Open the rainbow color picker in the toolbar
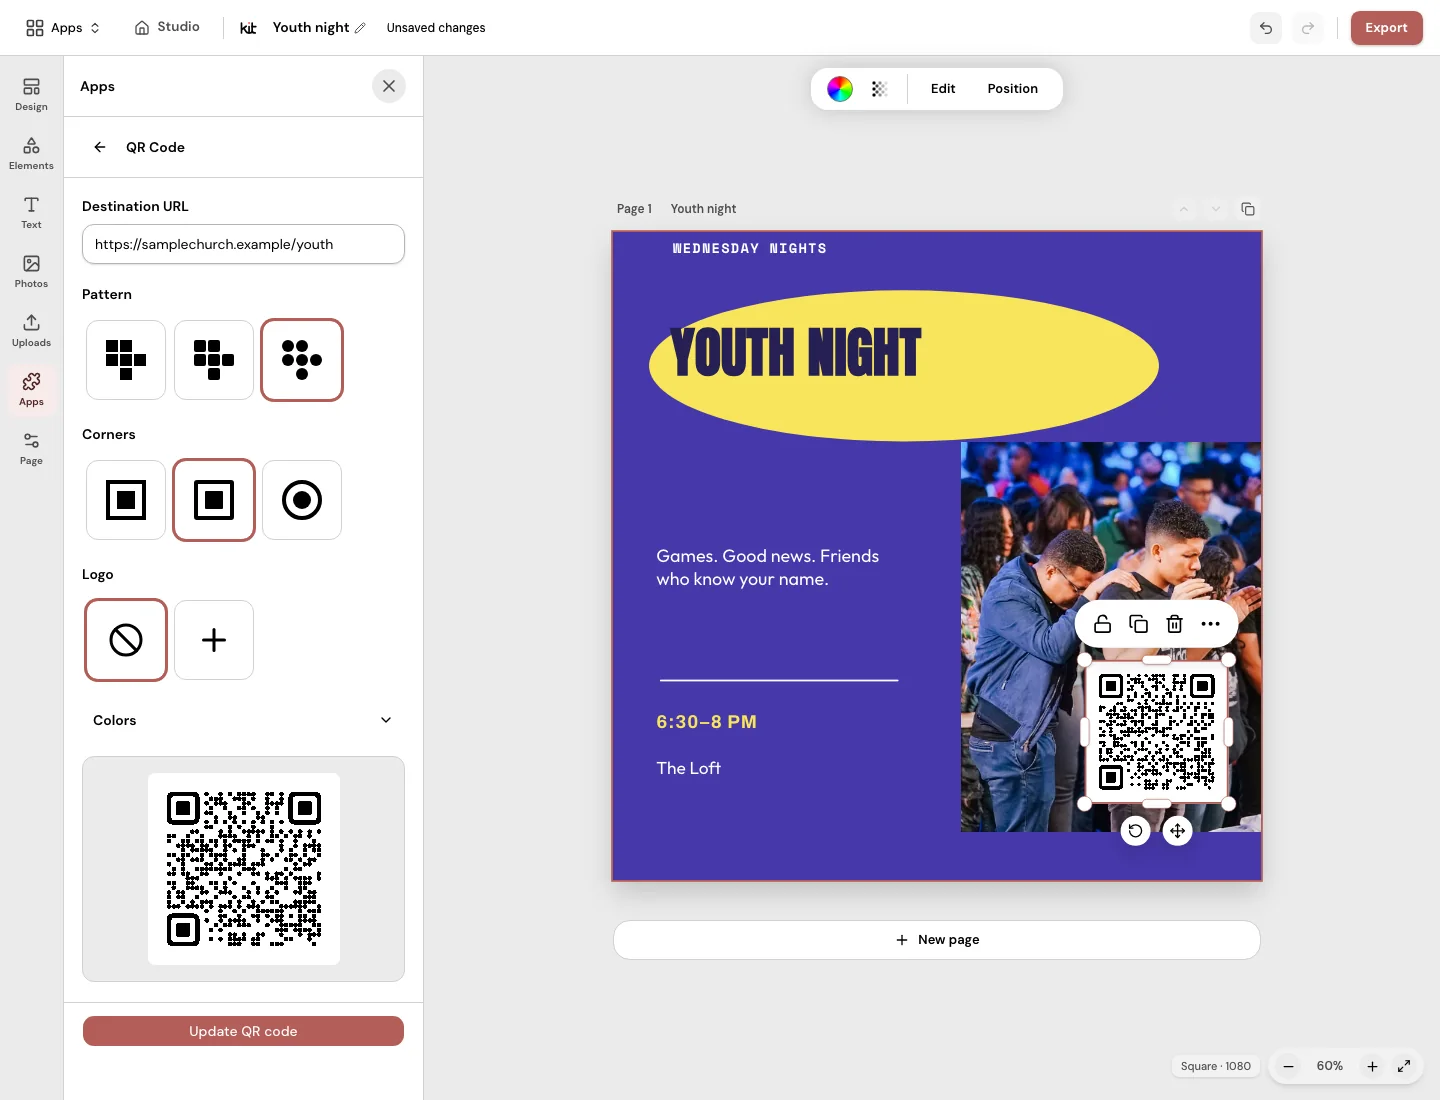Viewport: 1440px width, 1100px height. 840,89
